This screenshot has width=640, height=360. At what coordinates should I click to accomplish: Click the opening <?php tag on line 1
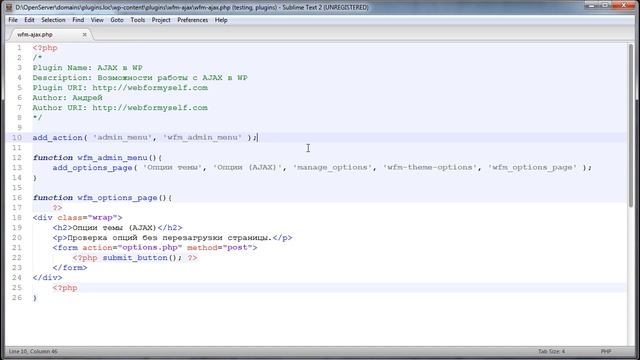pos(45,48)
